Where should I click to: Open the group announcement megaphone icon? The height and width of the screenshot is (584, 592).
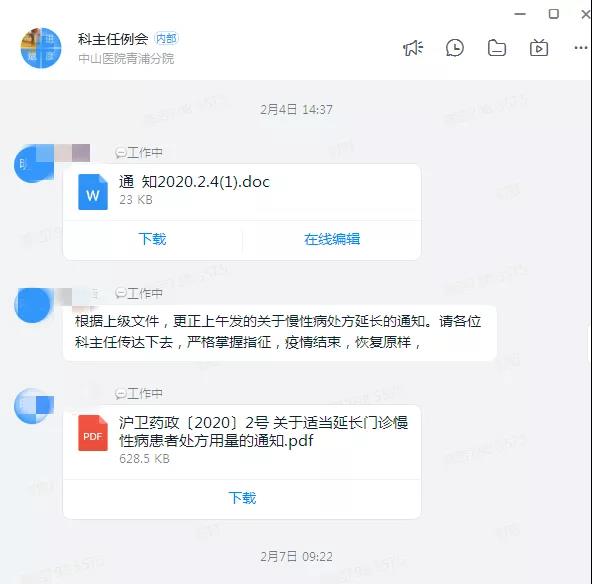[x=413, y=48]
